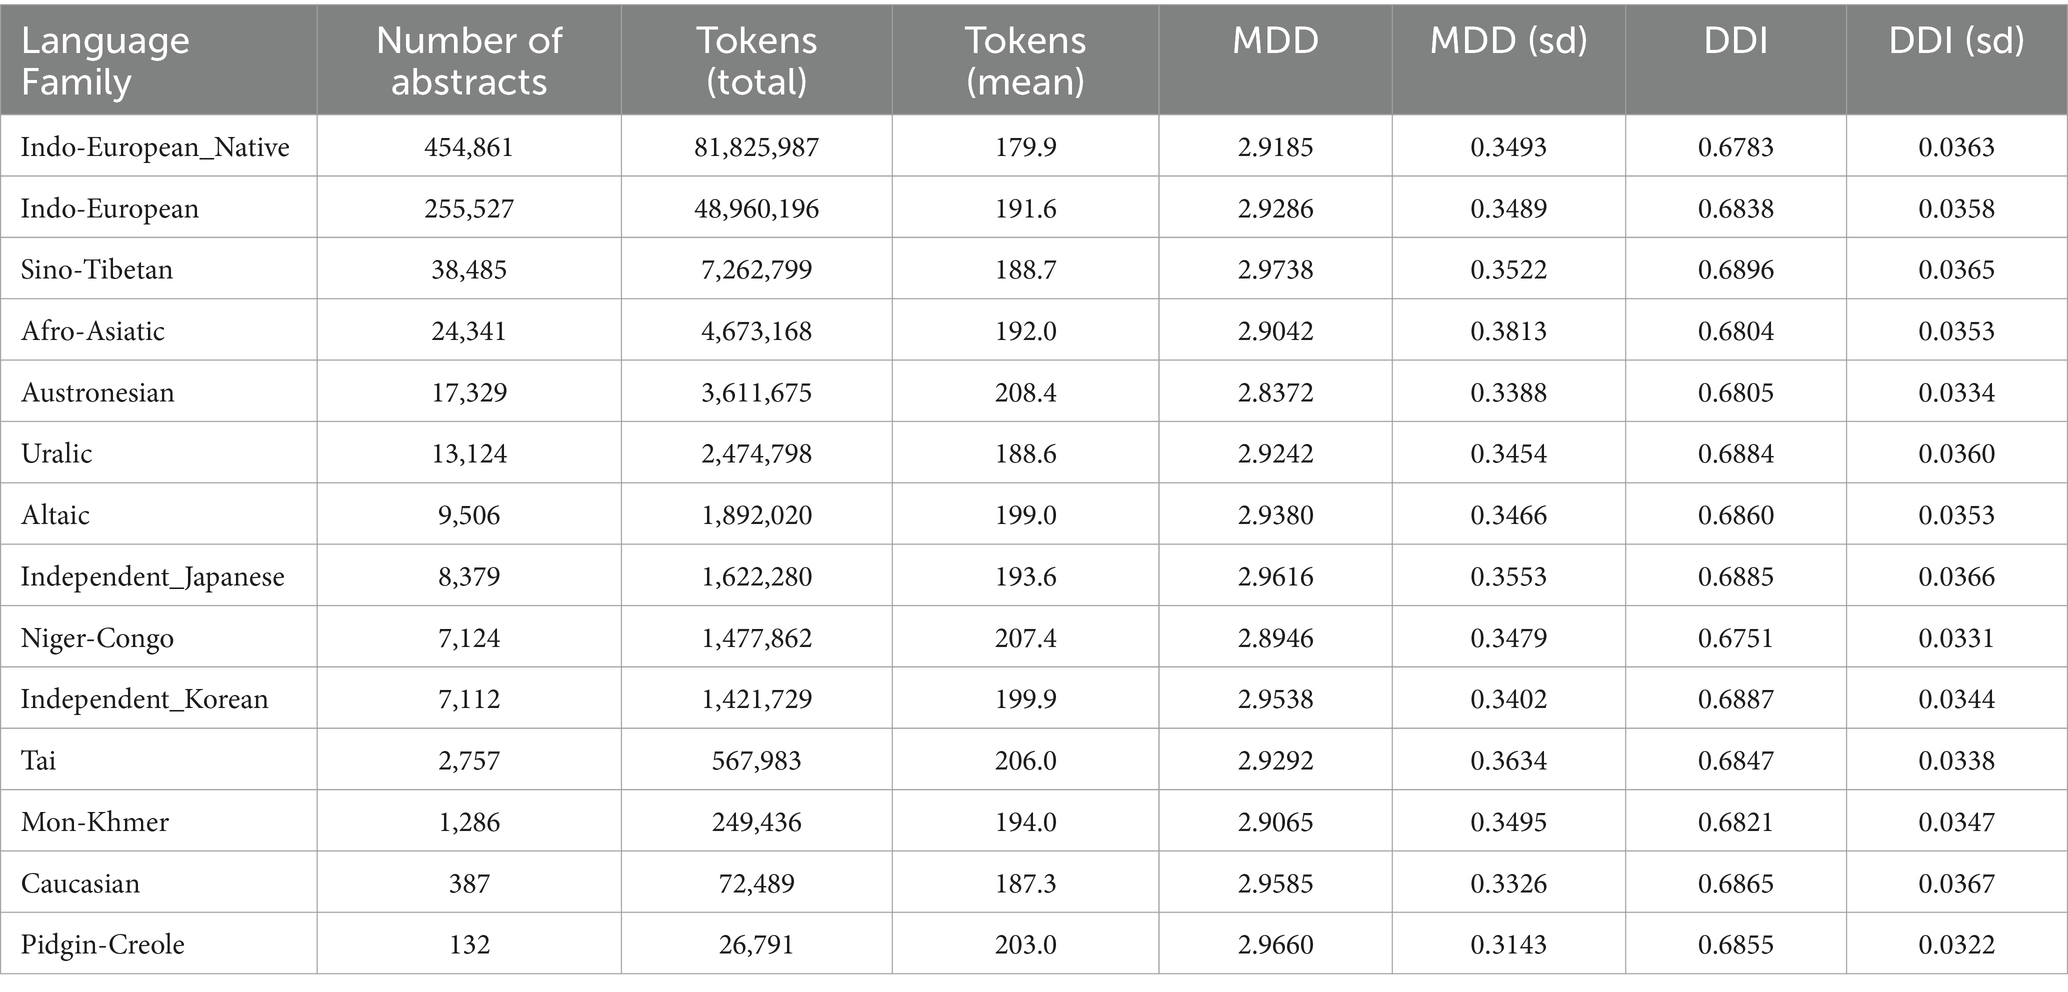Click the Austronesian row label

coord(98,392)
